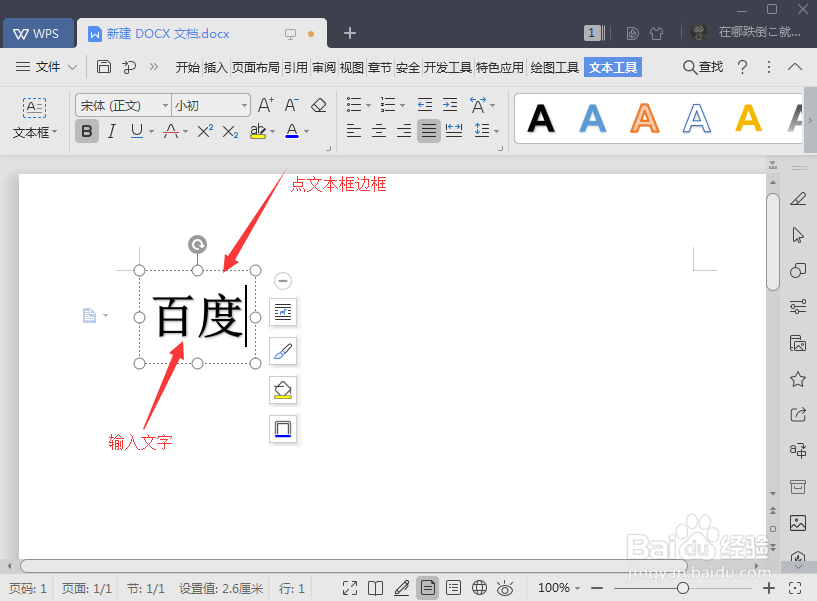
Task: Toggle bold formatting
Action: click(86, 131)
